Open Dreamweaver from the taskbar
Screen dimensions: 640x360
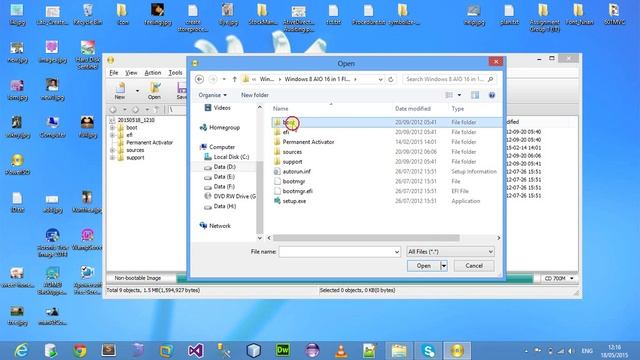(283, 350)
